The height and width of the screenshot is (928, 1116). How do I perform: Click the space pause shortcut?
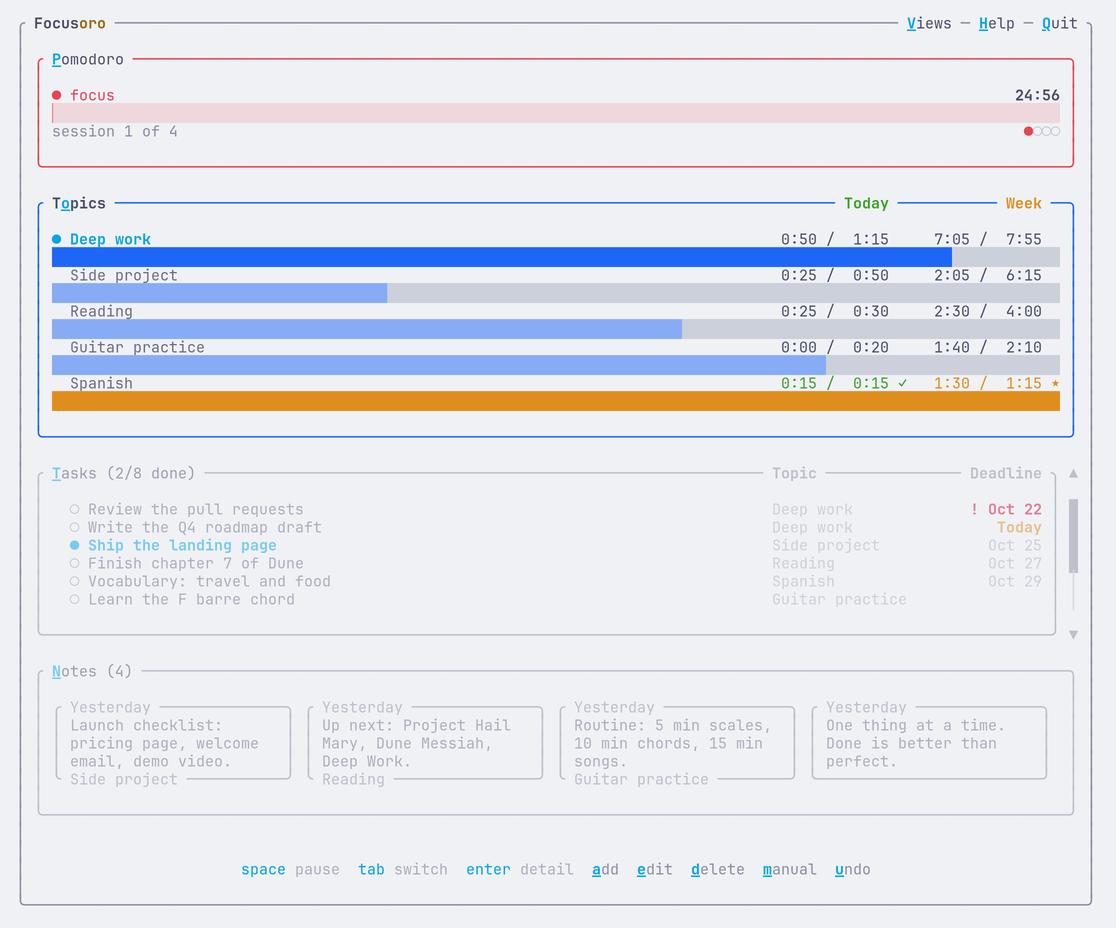(x=290, y=870)
